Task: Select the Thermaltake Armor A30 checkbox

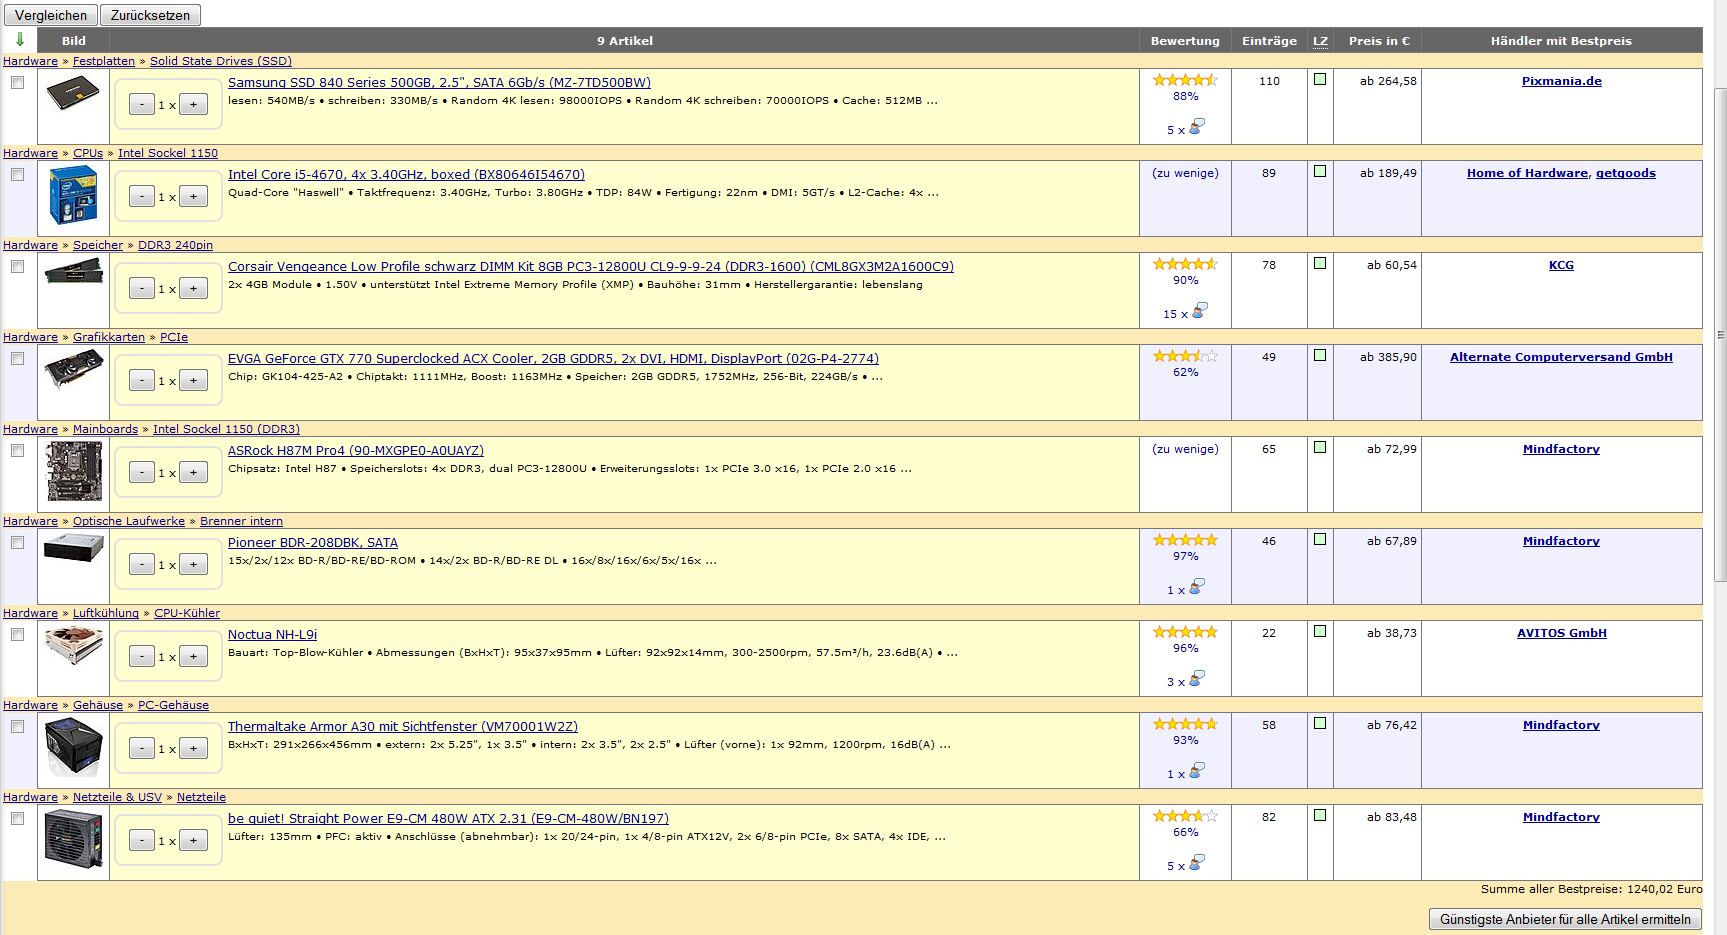Action: point(18,727)
